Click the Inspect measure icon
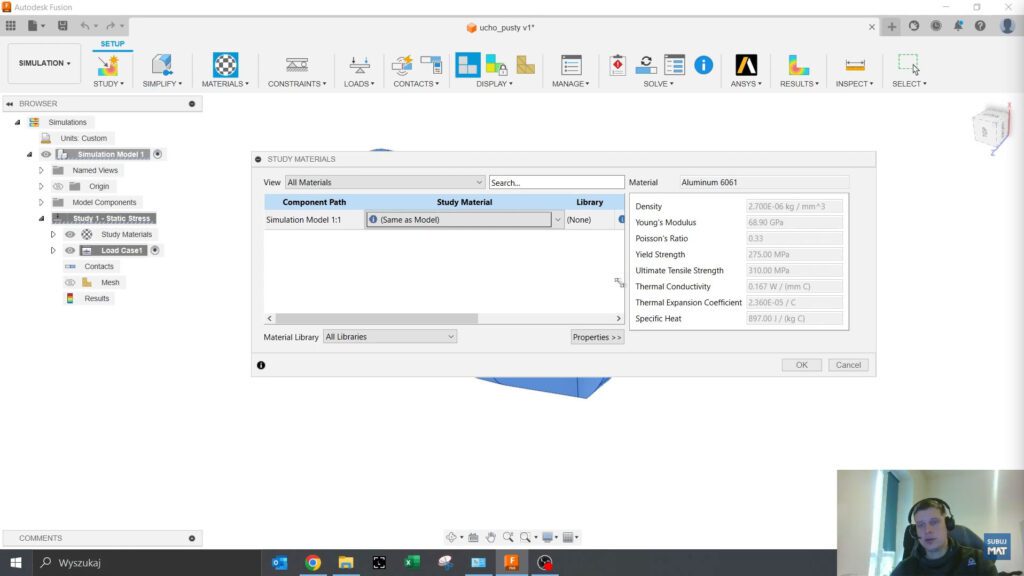The height and width of the screenshot is (576, 1024). click(854, 65)
